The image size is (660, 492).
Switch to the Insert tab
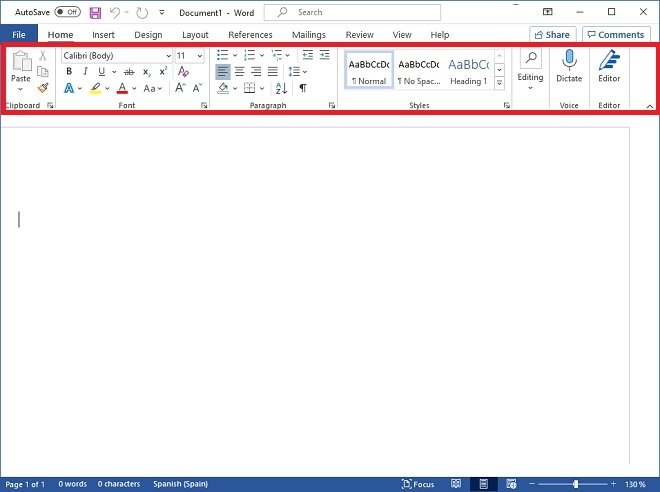click(x=103, y=35)
